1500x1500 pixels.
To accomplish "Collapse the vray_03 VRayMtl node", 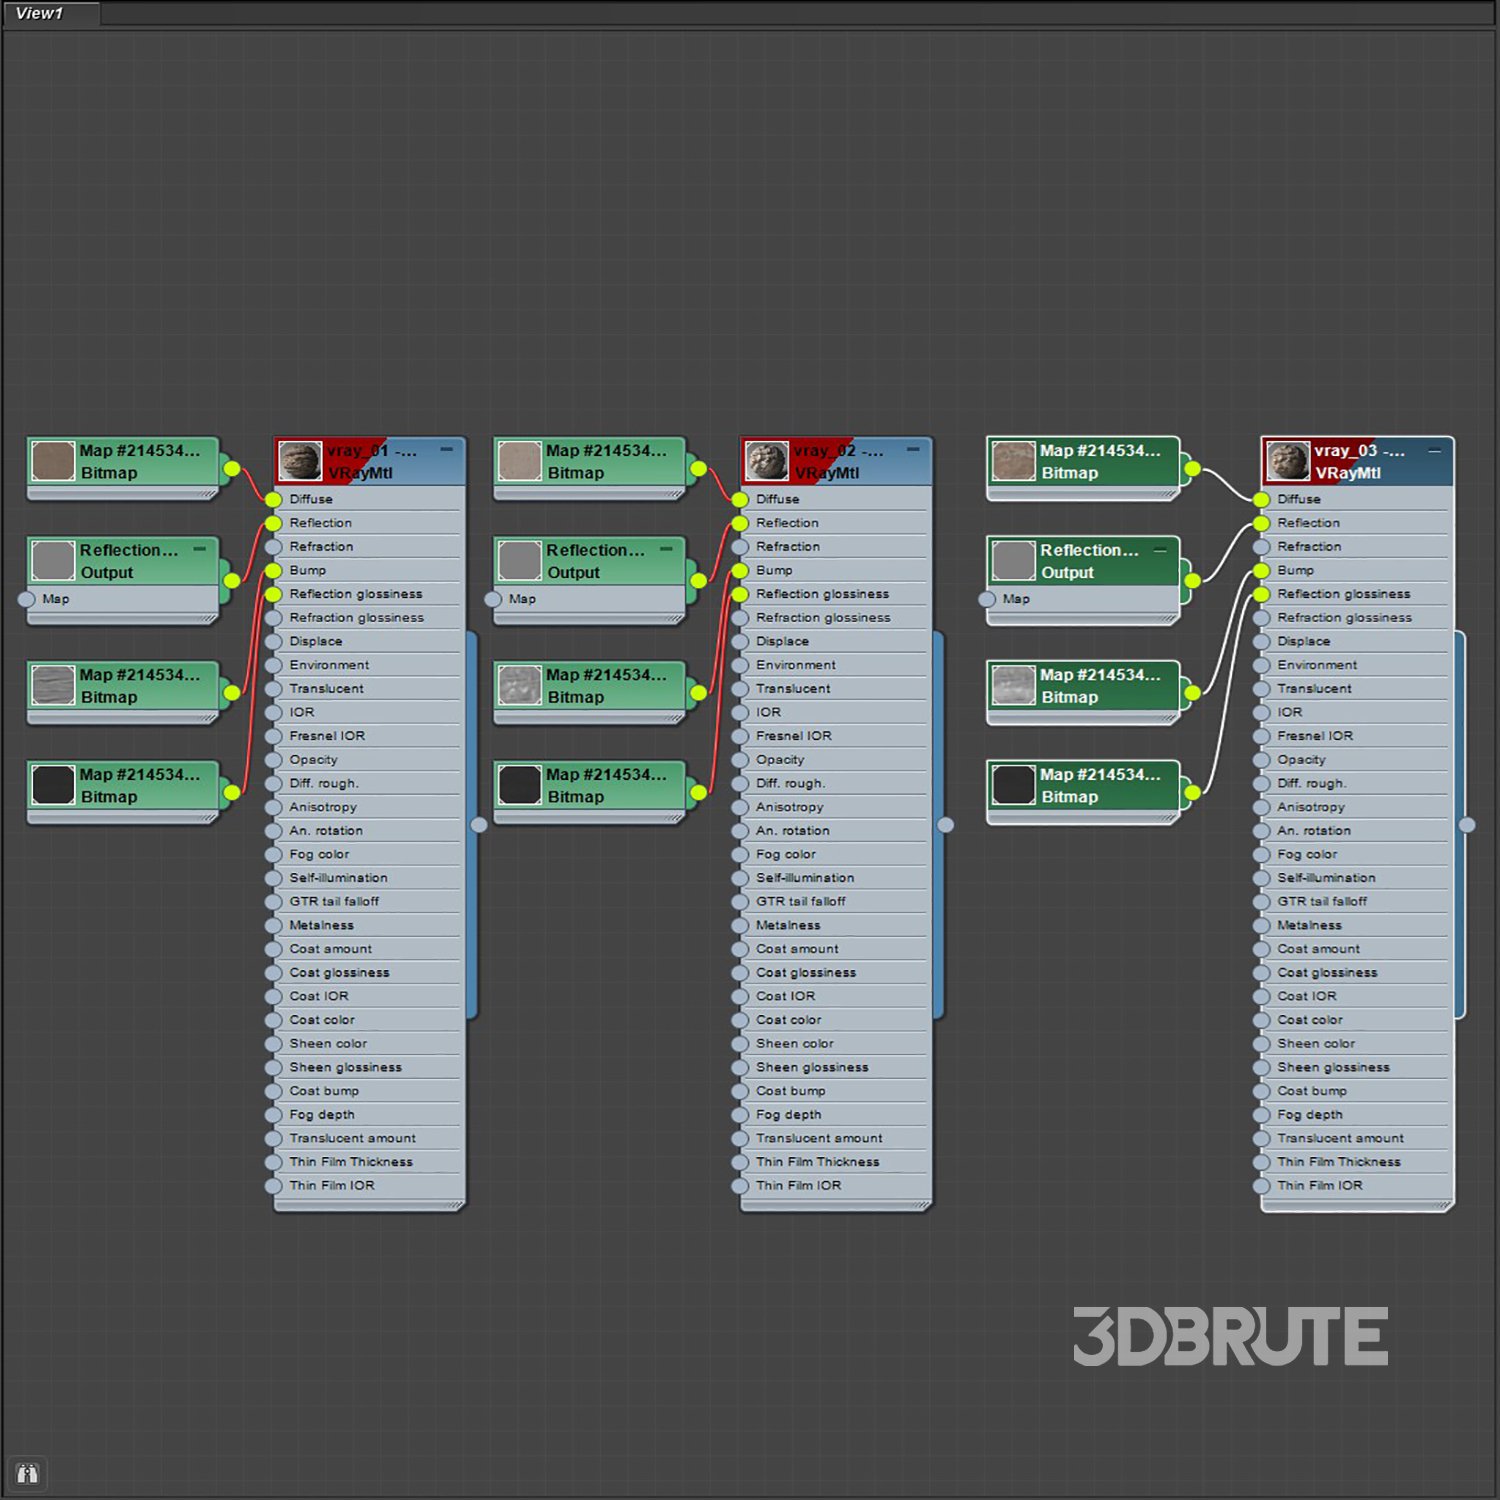I will [x=1434, y=450].
